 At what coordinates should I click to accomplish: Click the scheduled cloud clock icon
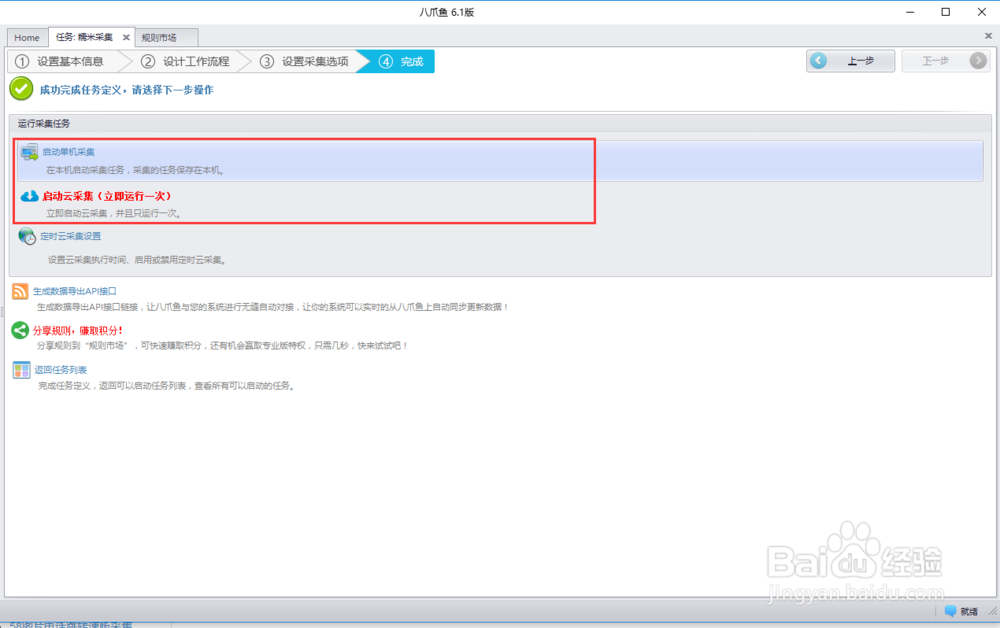pos(27,237)
